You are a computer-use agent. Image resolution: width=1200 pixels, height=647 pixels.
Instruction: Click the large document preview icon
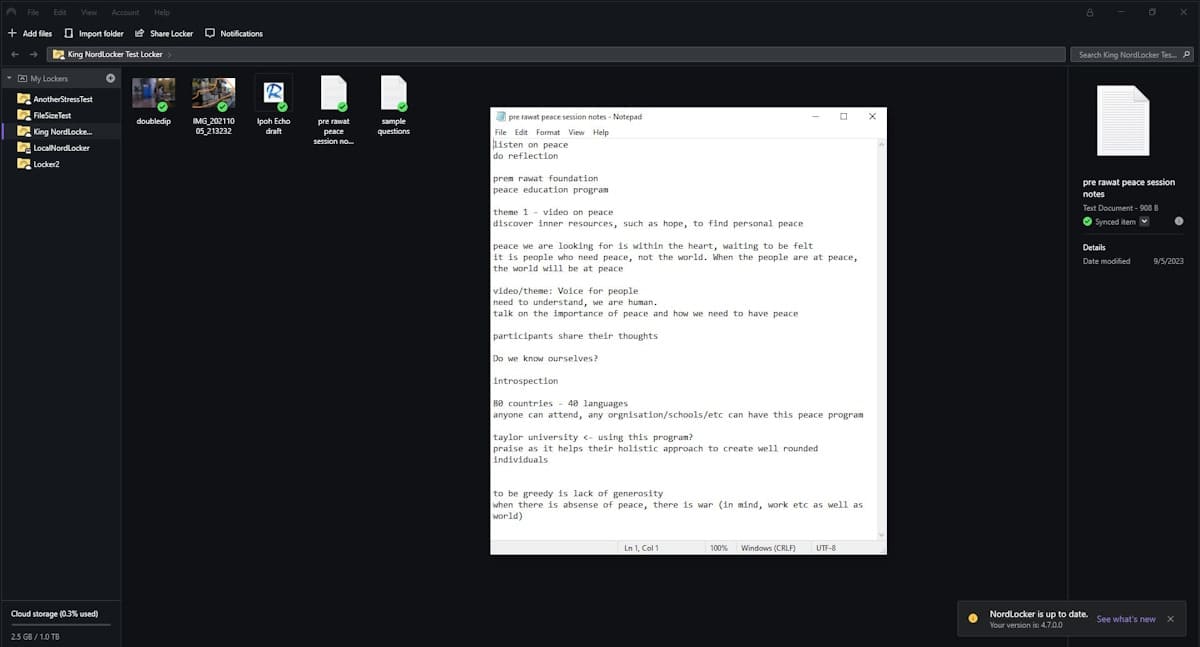[1123, 120]
